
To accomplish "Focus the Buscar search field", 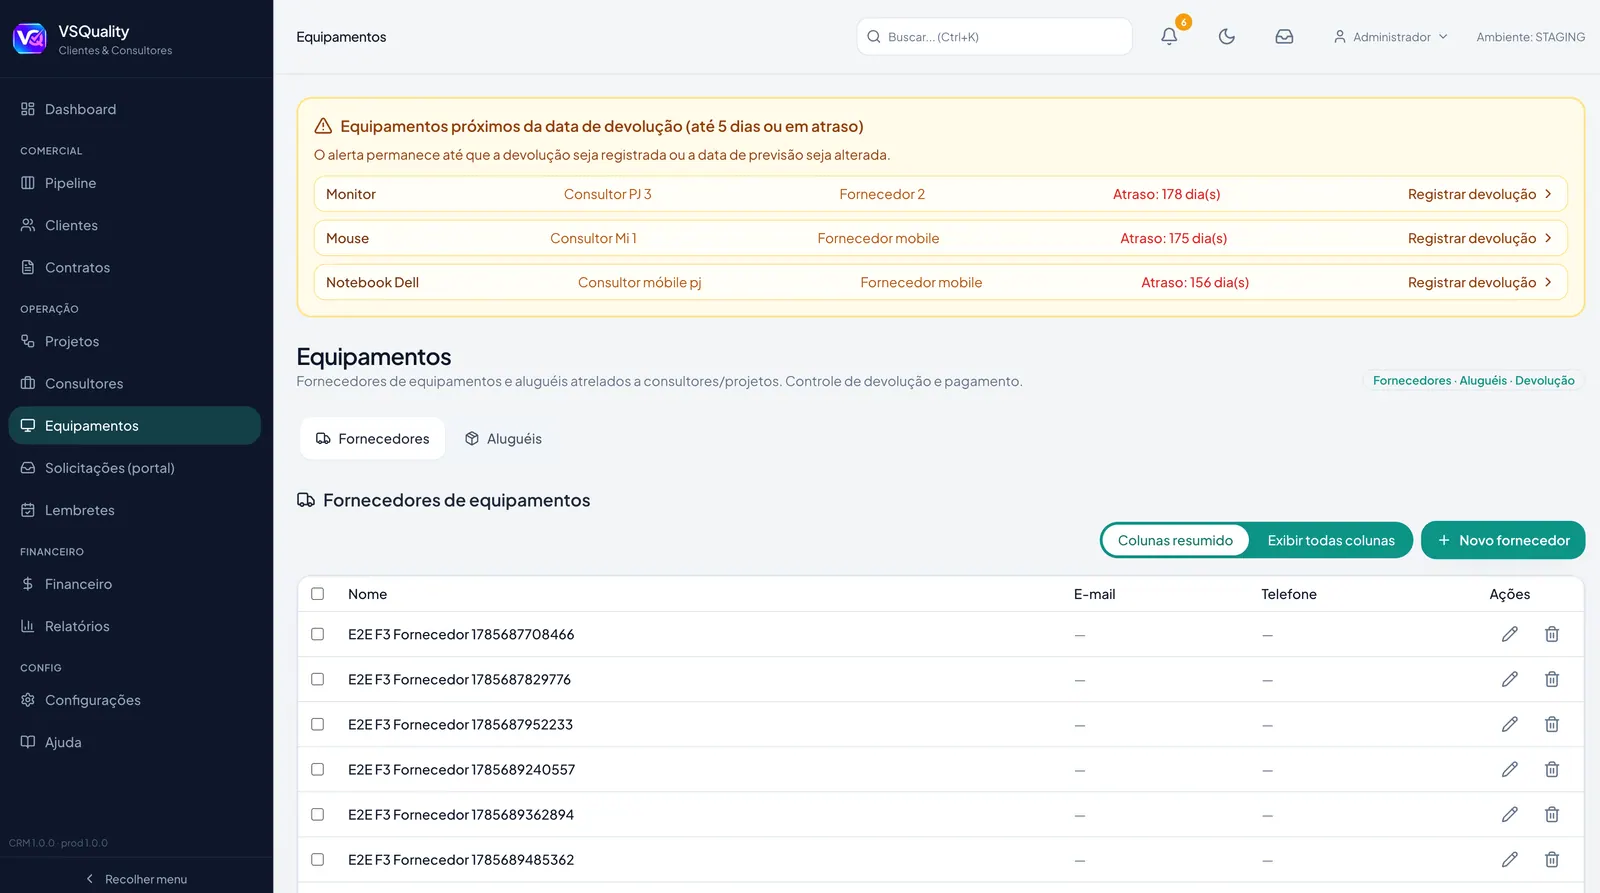I will pyautogui.click(x=995, y=37).
